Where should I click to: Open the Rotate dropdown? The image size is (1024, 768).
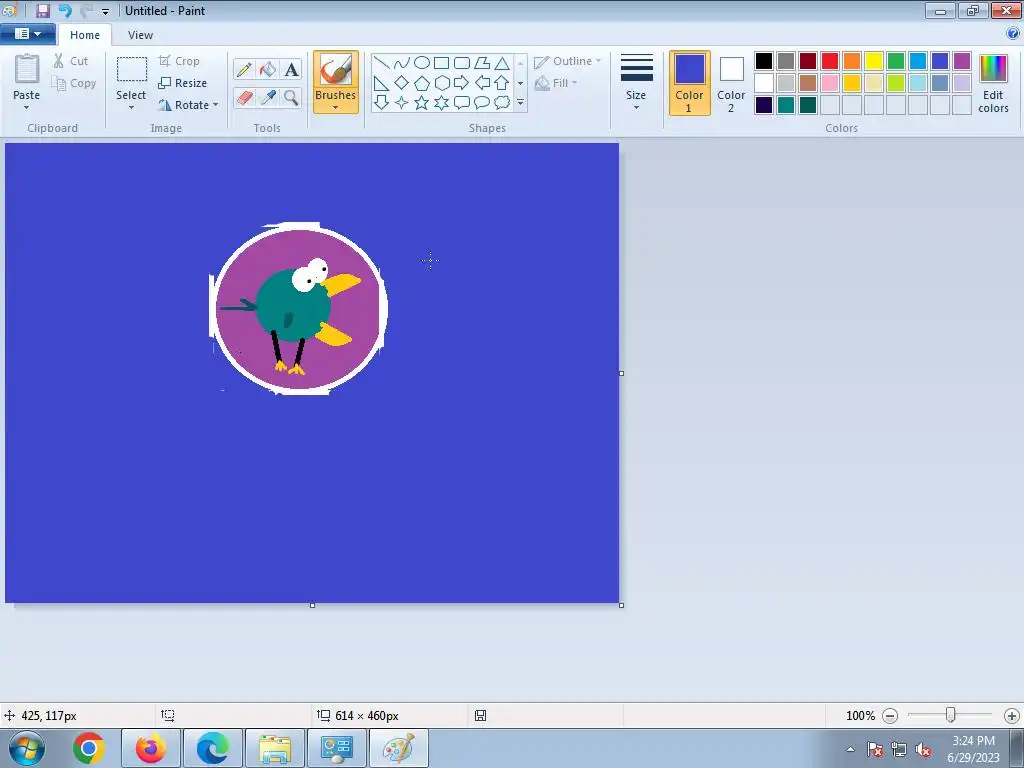(188, 105)
